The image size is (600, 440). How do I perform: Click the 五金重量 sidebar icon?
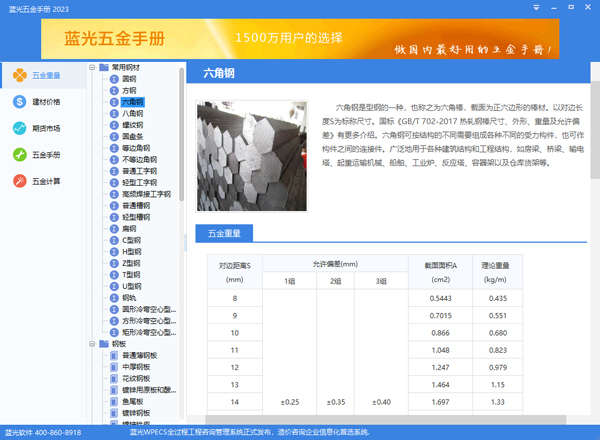coord(19,75)
